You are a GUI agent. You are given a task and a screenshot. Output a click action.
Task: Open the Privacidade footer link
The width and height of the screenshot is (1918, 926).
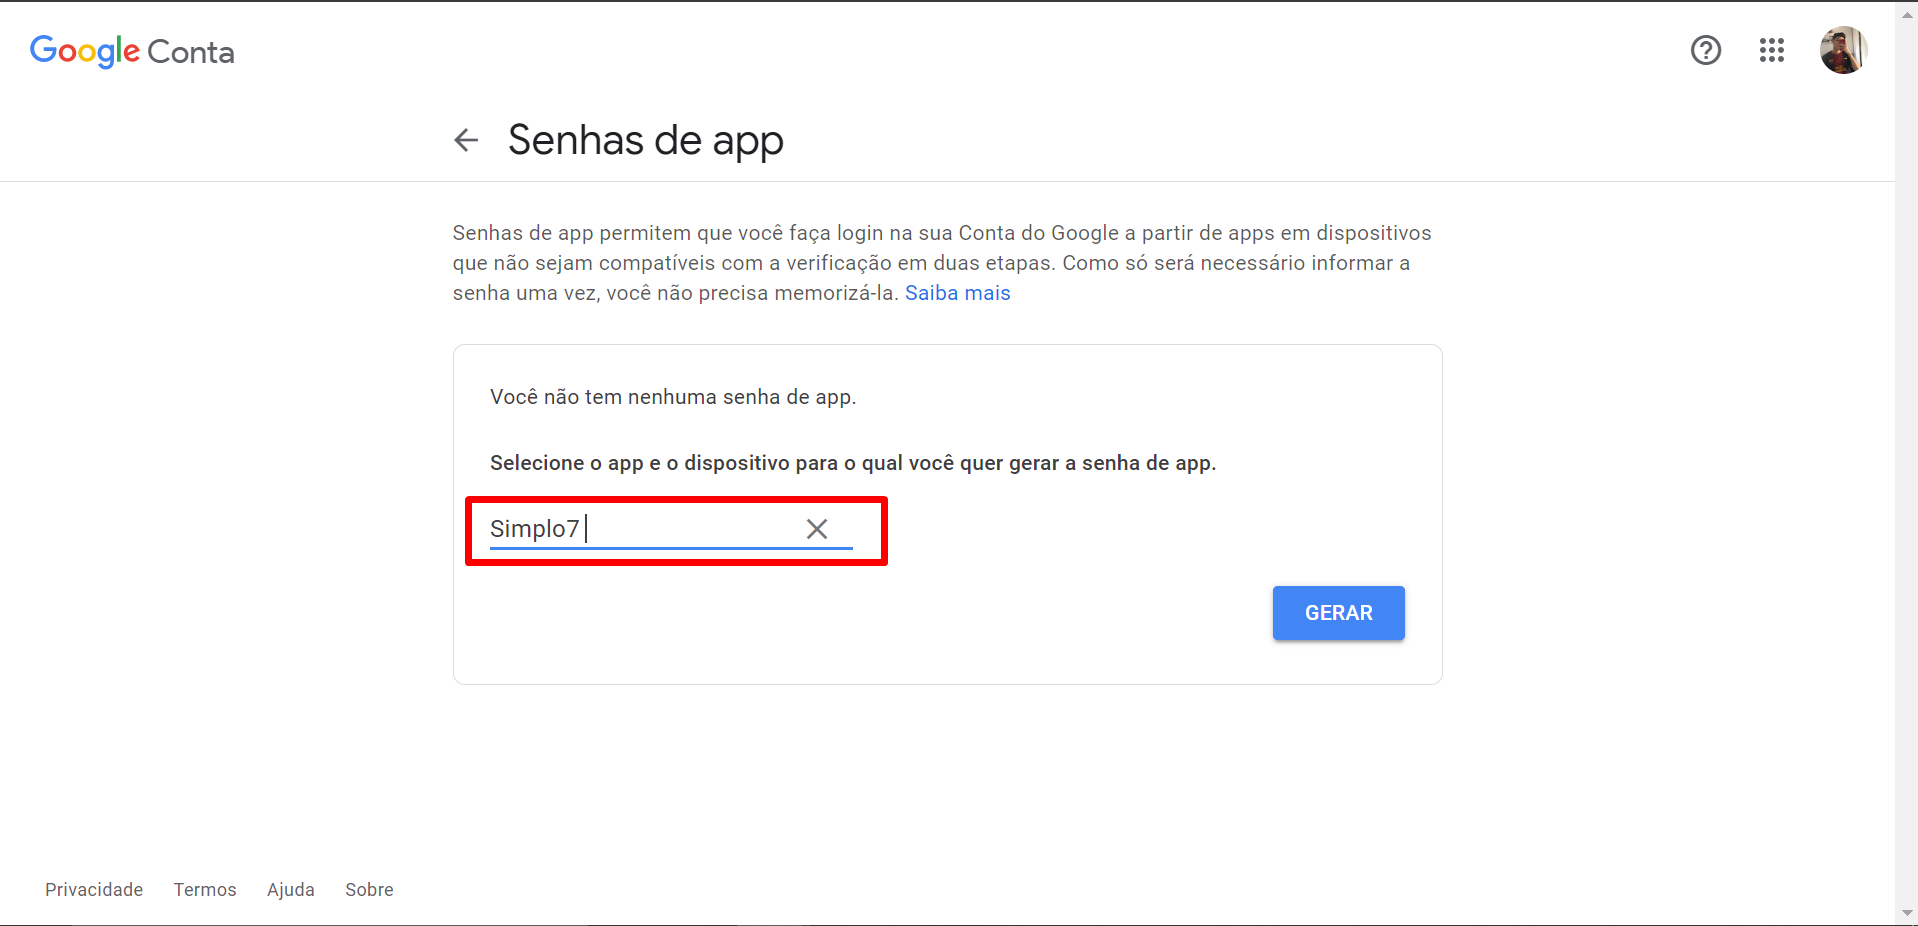pos(94,890)
